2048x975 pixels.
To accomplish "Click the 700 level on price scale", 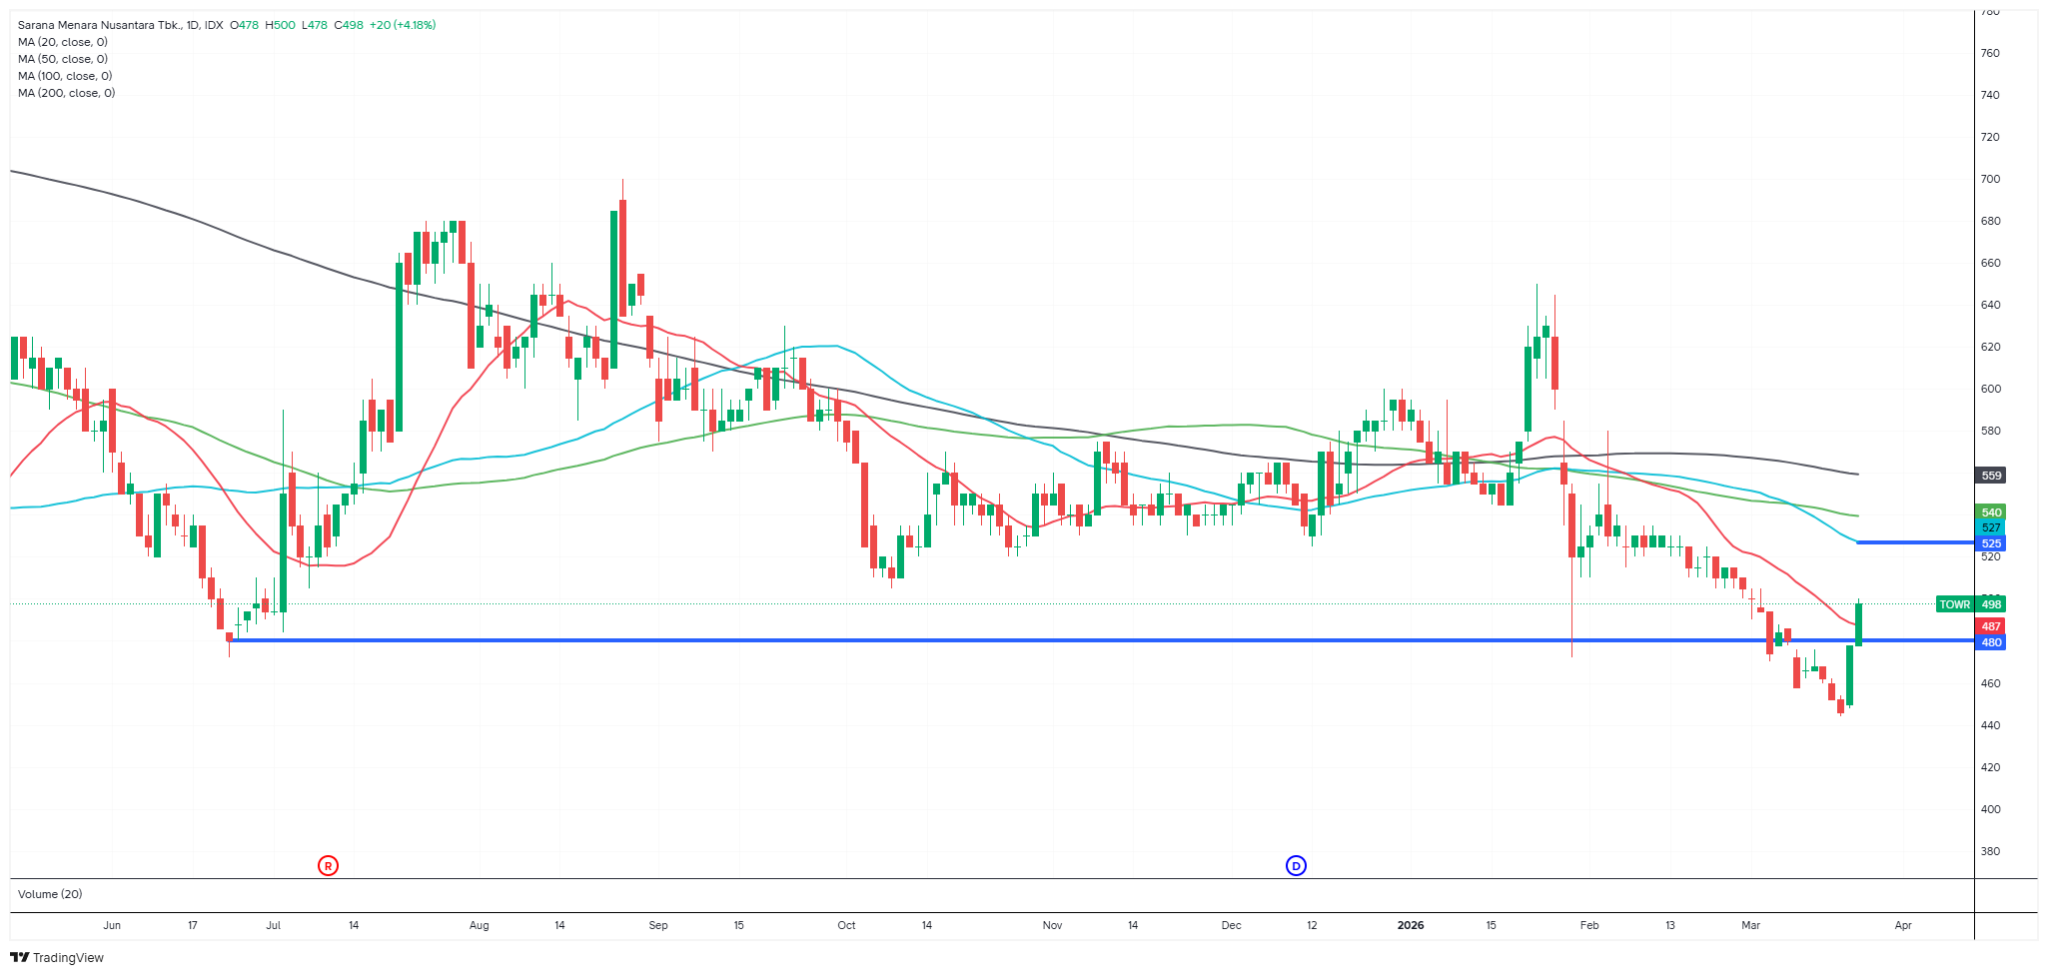I will tap(1990, 179).
